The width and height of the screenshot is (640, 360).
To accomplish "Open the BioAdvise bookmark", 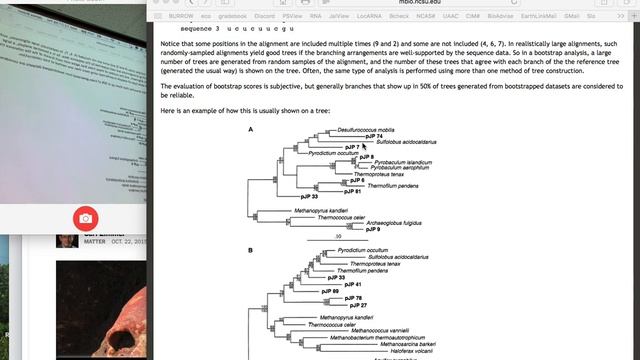I will click(500, 16).
